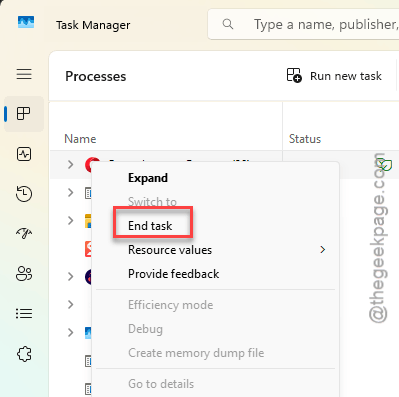This screenshot has height=397, width=399.
Task: Open the Startup apps gauge icon
Action: tap(24, 234)
